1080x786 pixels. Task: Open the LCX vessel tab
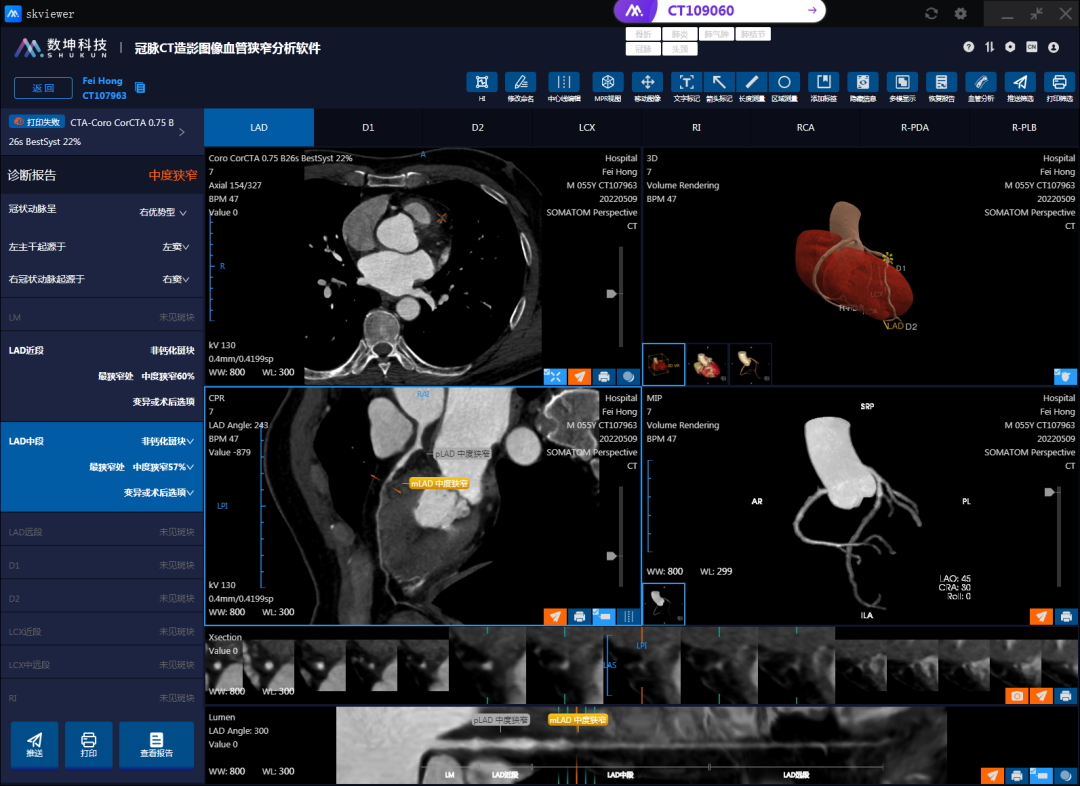point(587,128)
